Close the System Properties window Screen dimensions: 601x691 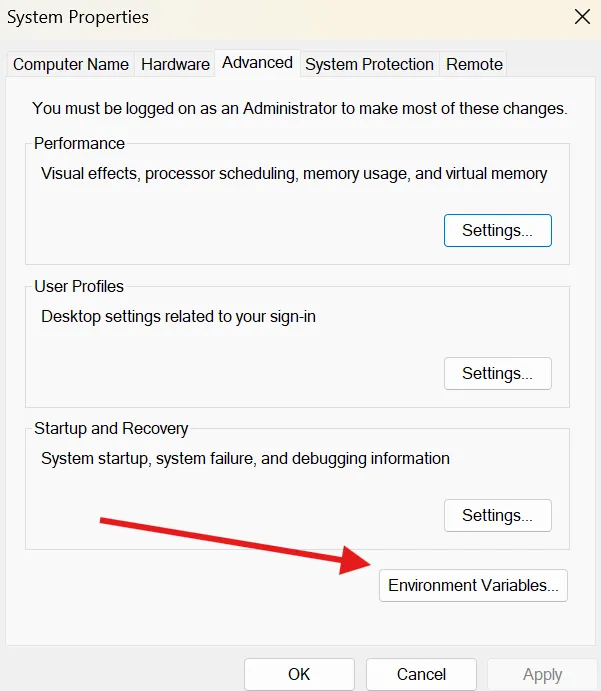click(x=581, y=16)
